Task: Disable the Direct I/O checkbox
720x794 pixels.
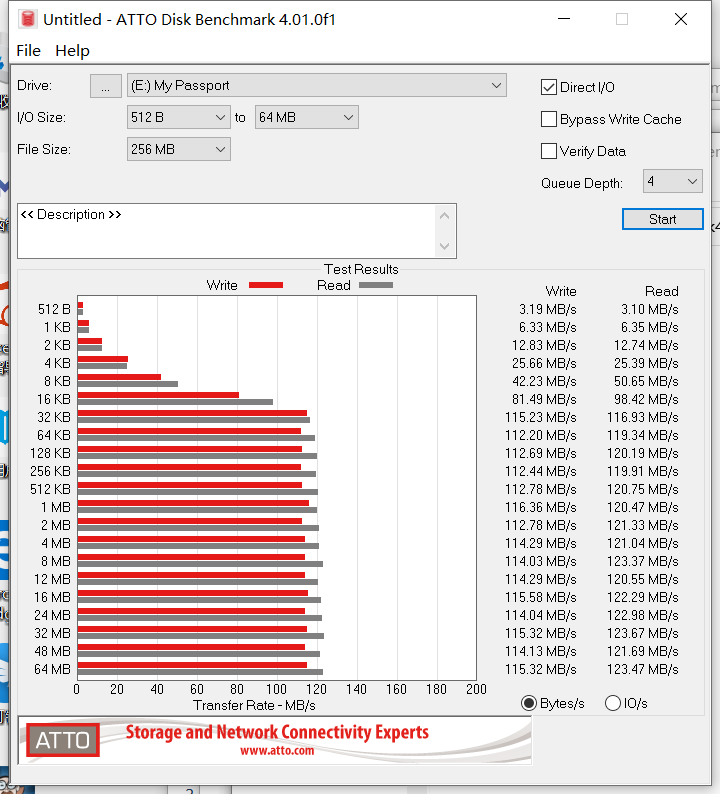Action: pyautogui.click(x=549, y=87)
